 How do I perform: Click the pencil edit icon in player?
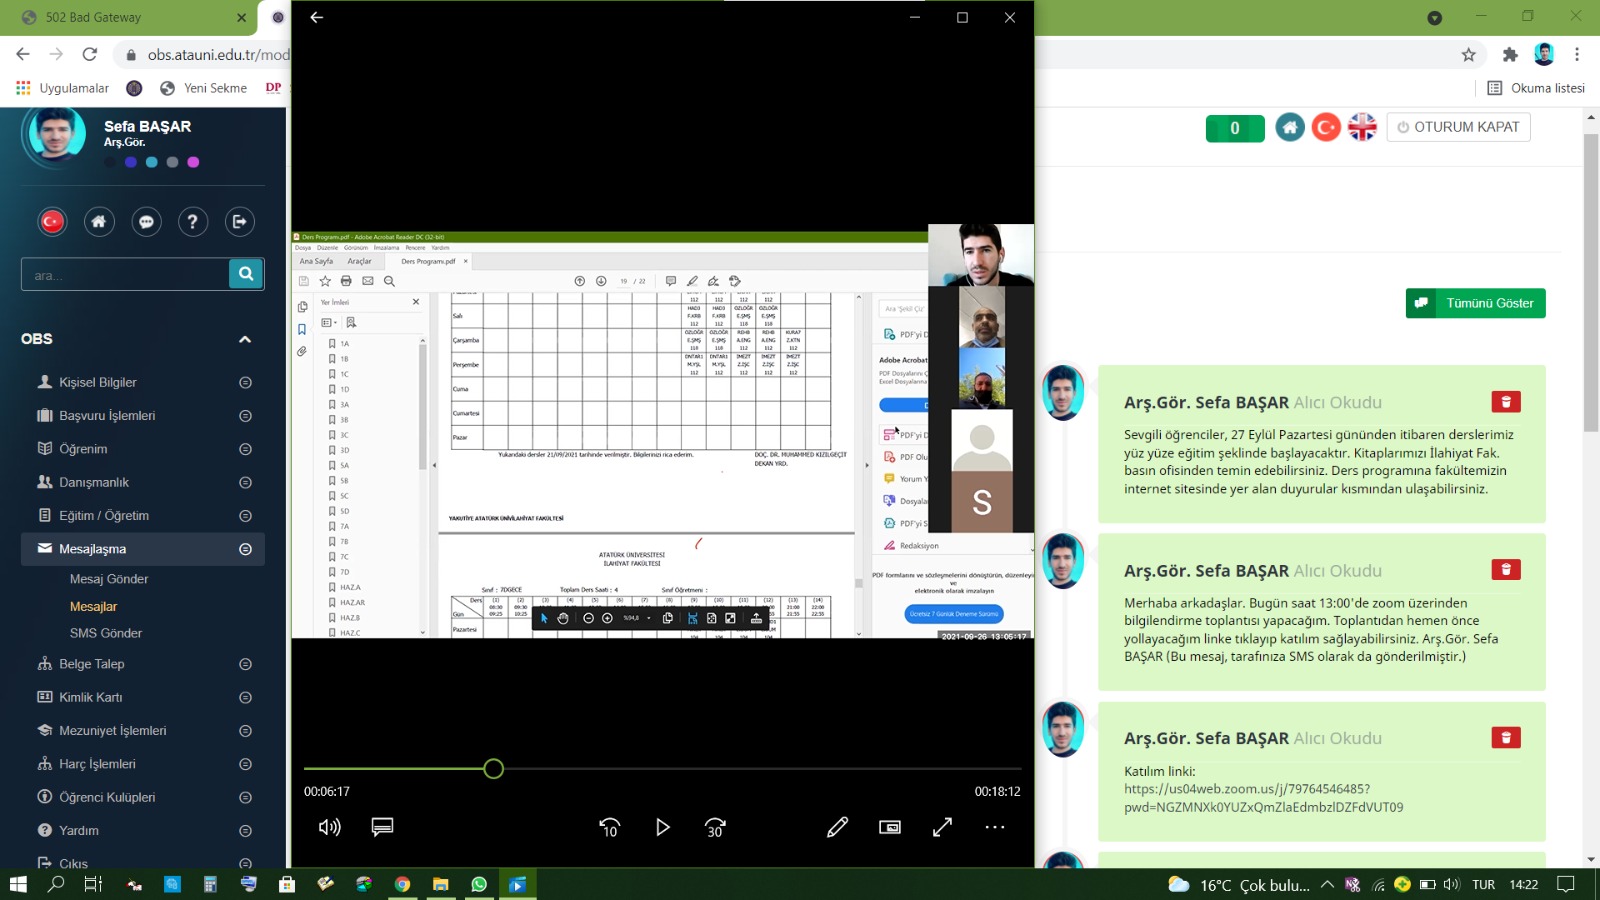pos(837,827)
